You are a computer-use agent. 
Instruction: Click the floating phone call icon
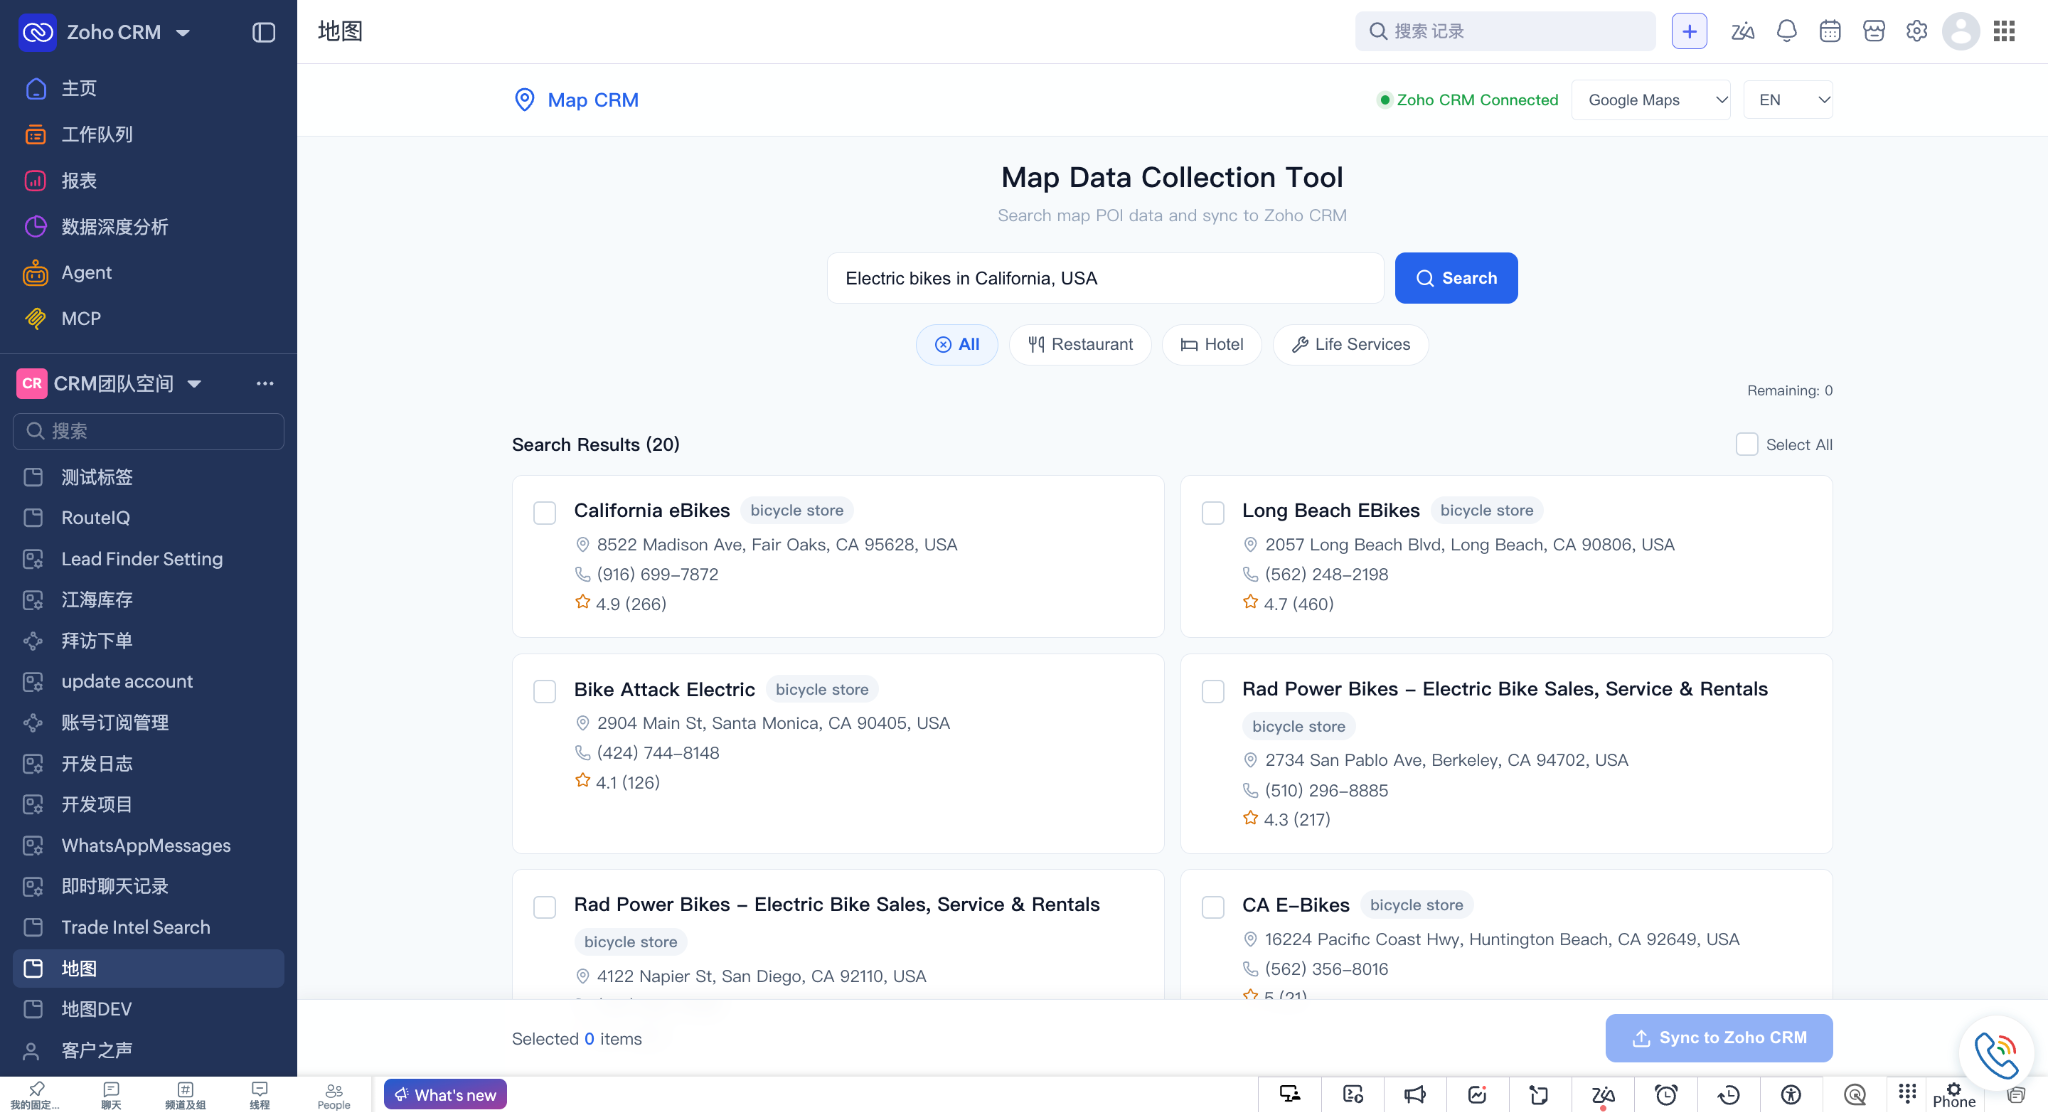click(1996, 1053)
